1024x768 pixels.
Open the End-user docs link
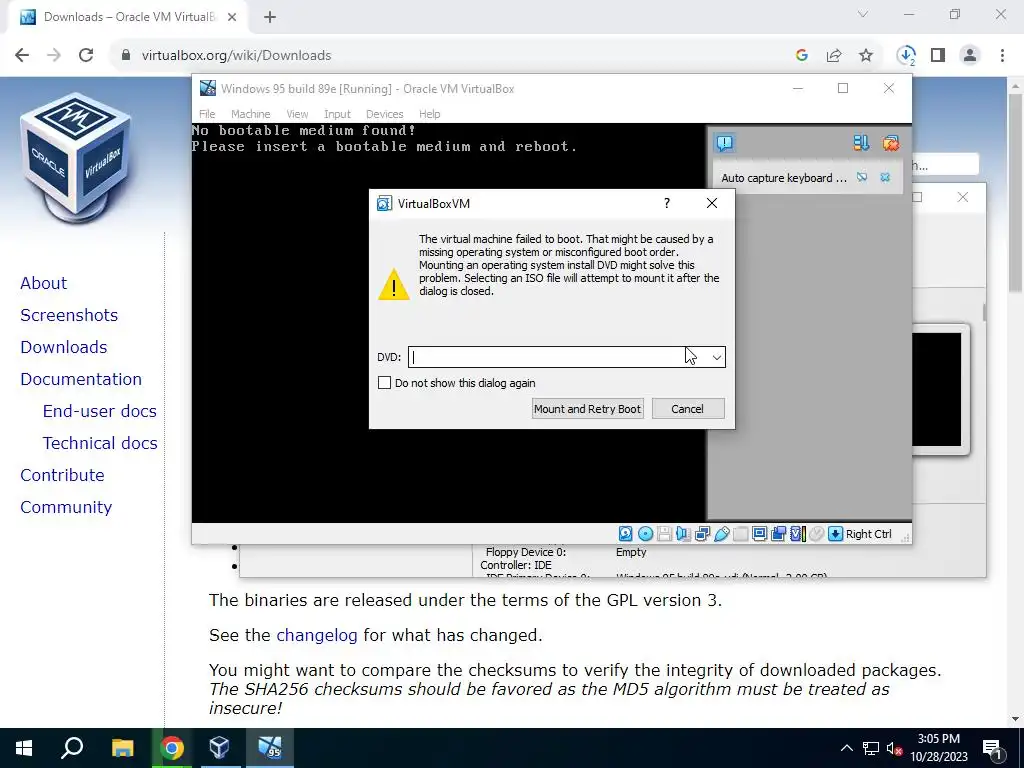click(x=100, y=411)
